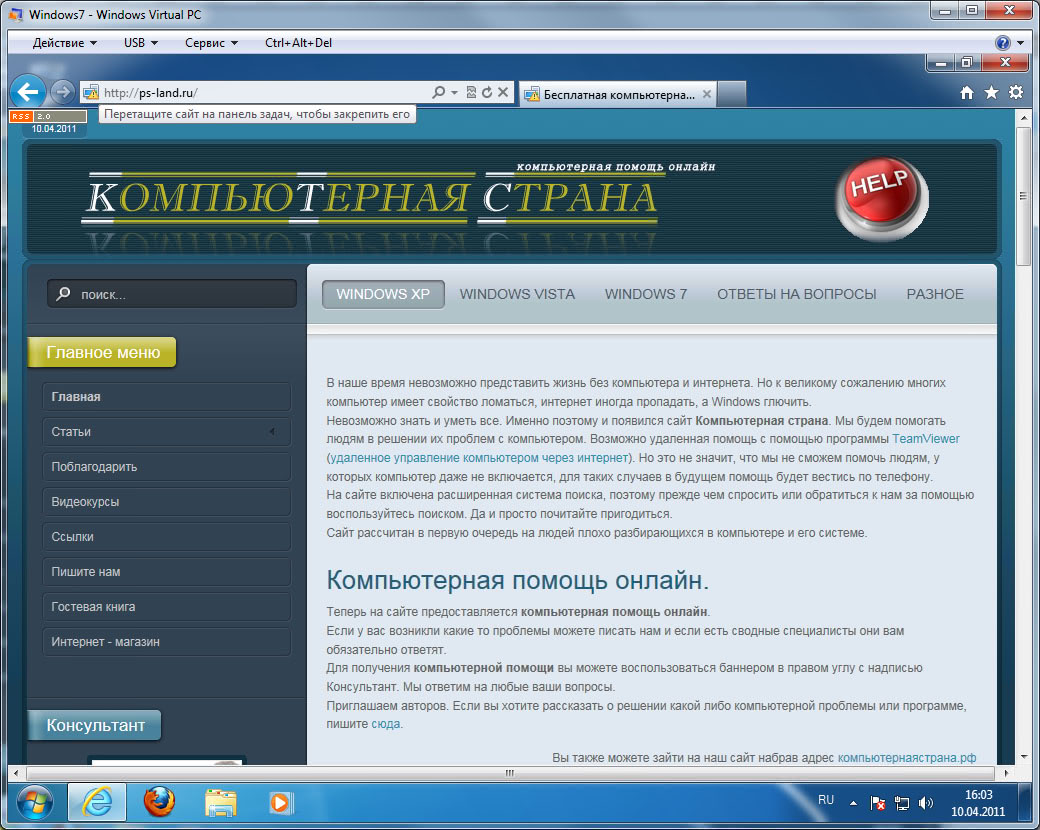This screenshot has width=1040, height=830.
Task: Open Пишите нам menu item
Action: tap(166, 572)
